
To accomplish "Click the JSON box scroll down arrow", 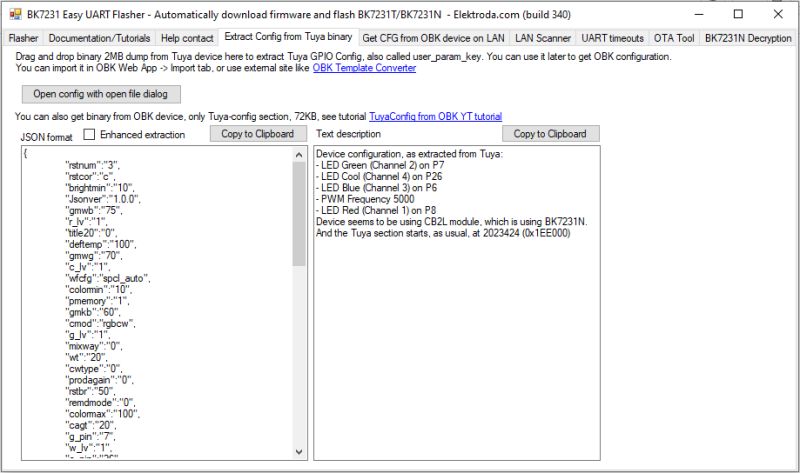I will 299,452.
